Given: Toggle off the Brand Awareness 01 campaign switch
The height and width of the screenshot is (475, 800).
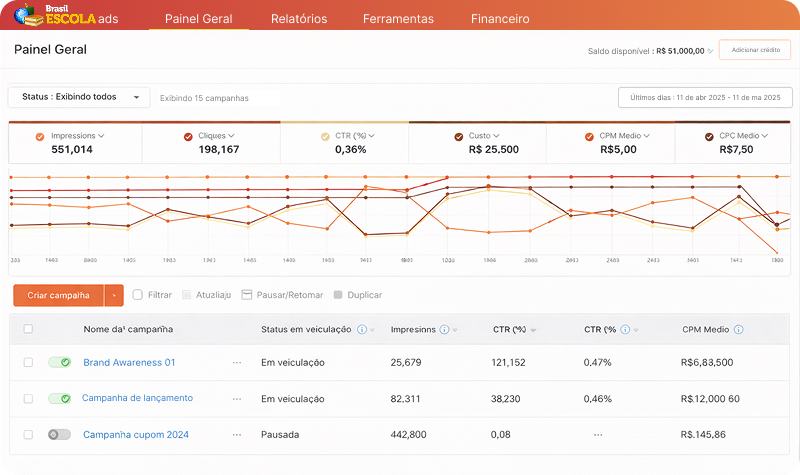Looking at the screenshot, I should (59, 362).
